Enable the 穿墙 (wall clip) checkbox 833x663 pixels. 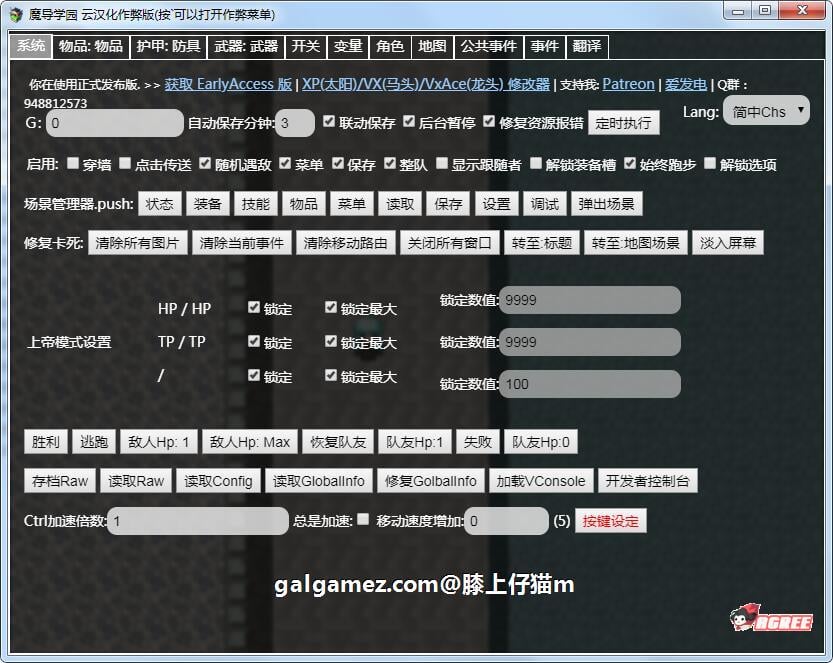[x=72, y=162]
